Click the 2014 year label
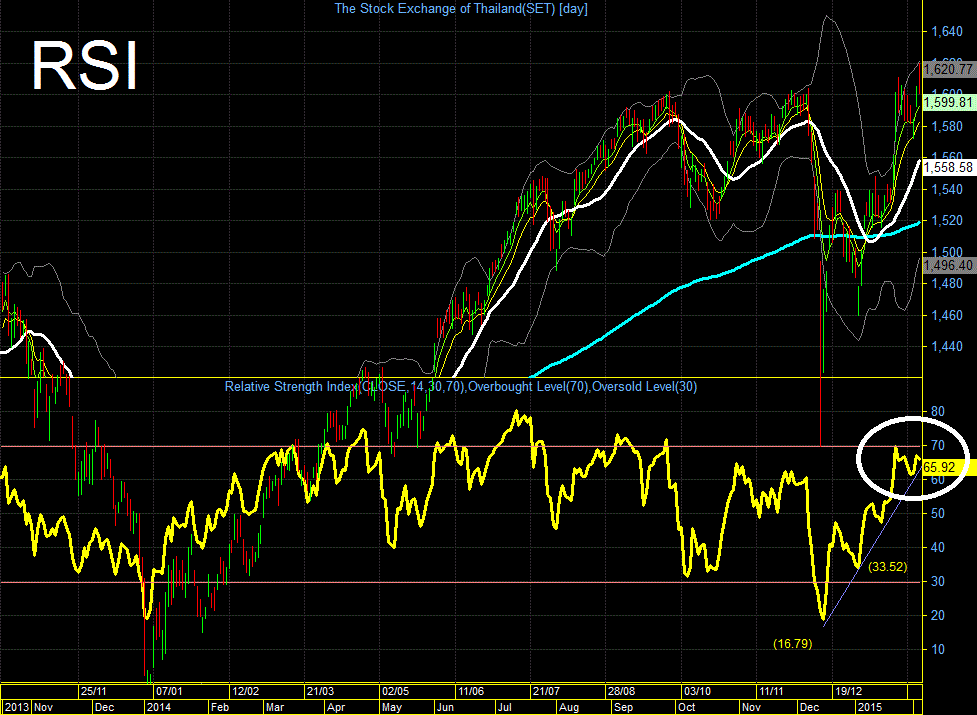This screenshot has width=977, height=715. coord(158,708)
